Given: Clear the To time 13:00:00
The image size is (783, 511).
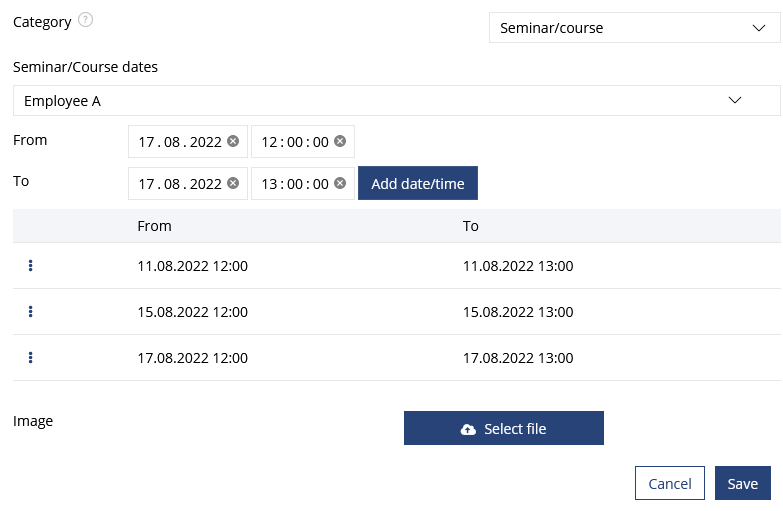Looking at the screenshot, I should click(340, 183).
